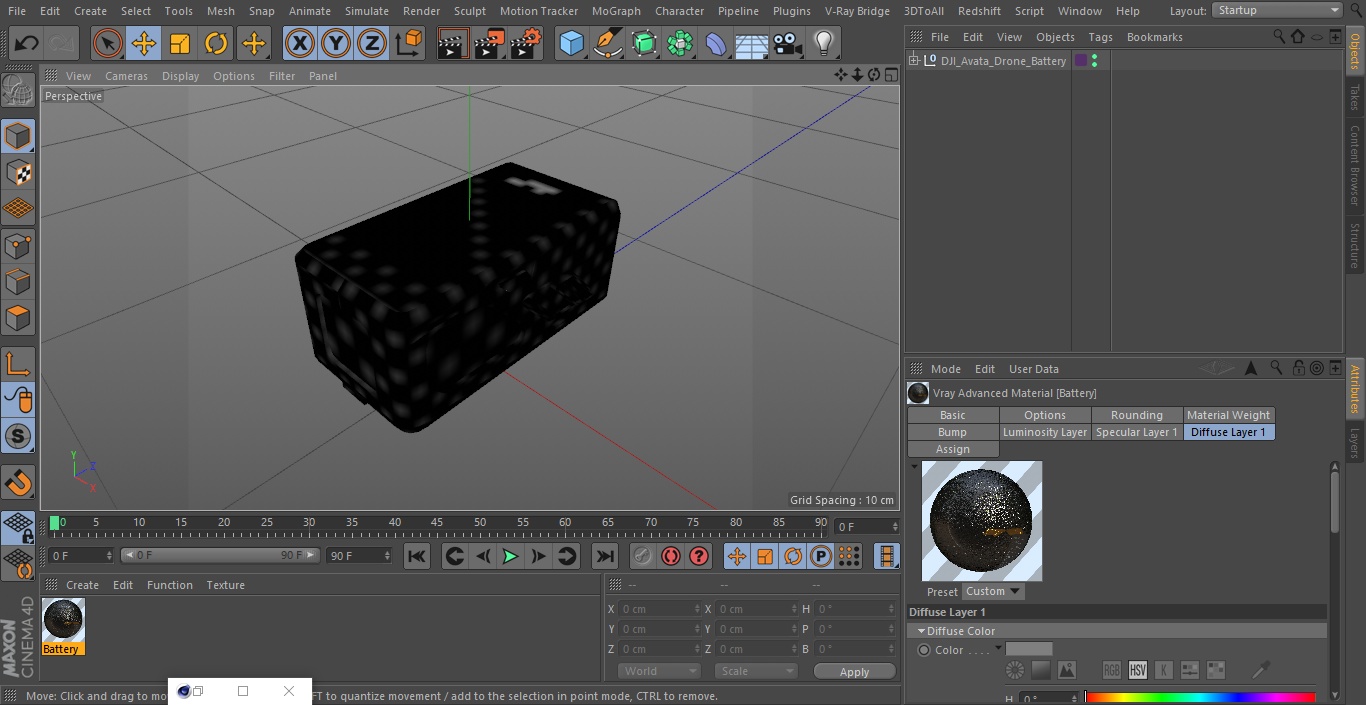
Task: Toggle Y axis lock
Action: pyautogui.click(x=336, y=44)
